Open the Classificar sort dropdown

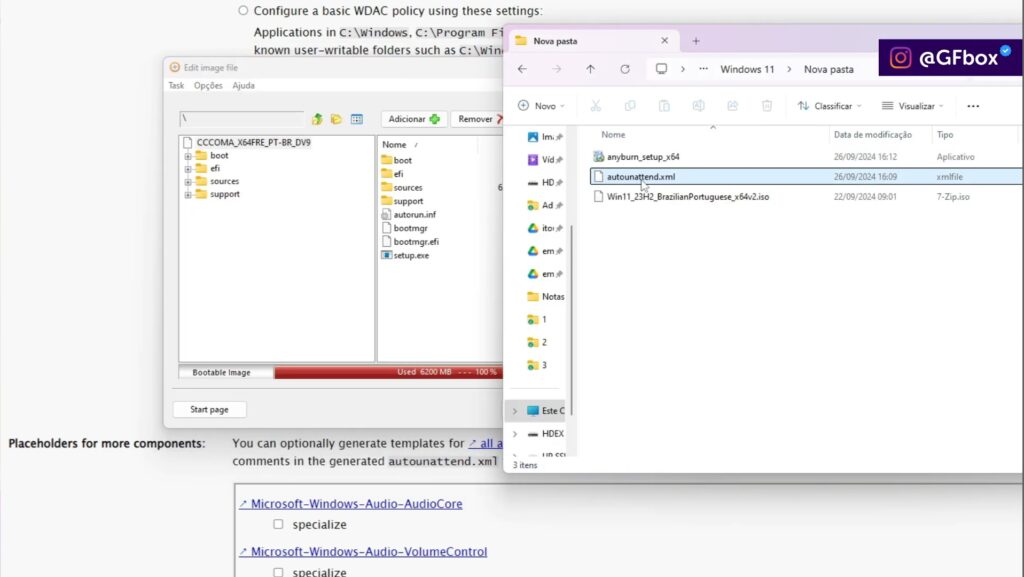point(829,106)
